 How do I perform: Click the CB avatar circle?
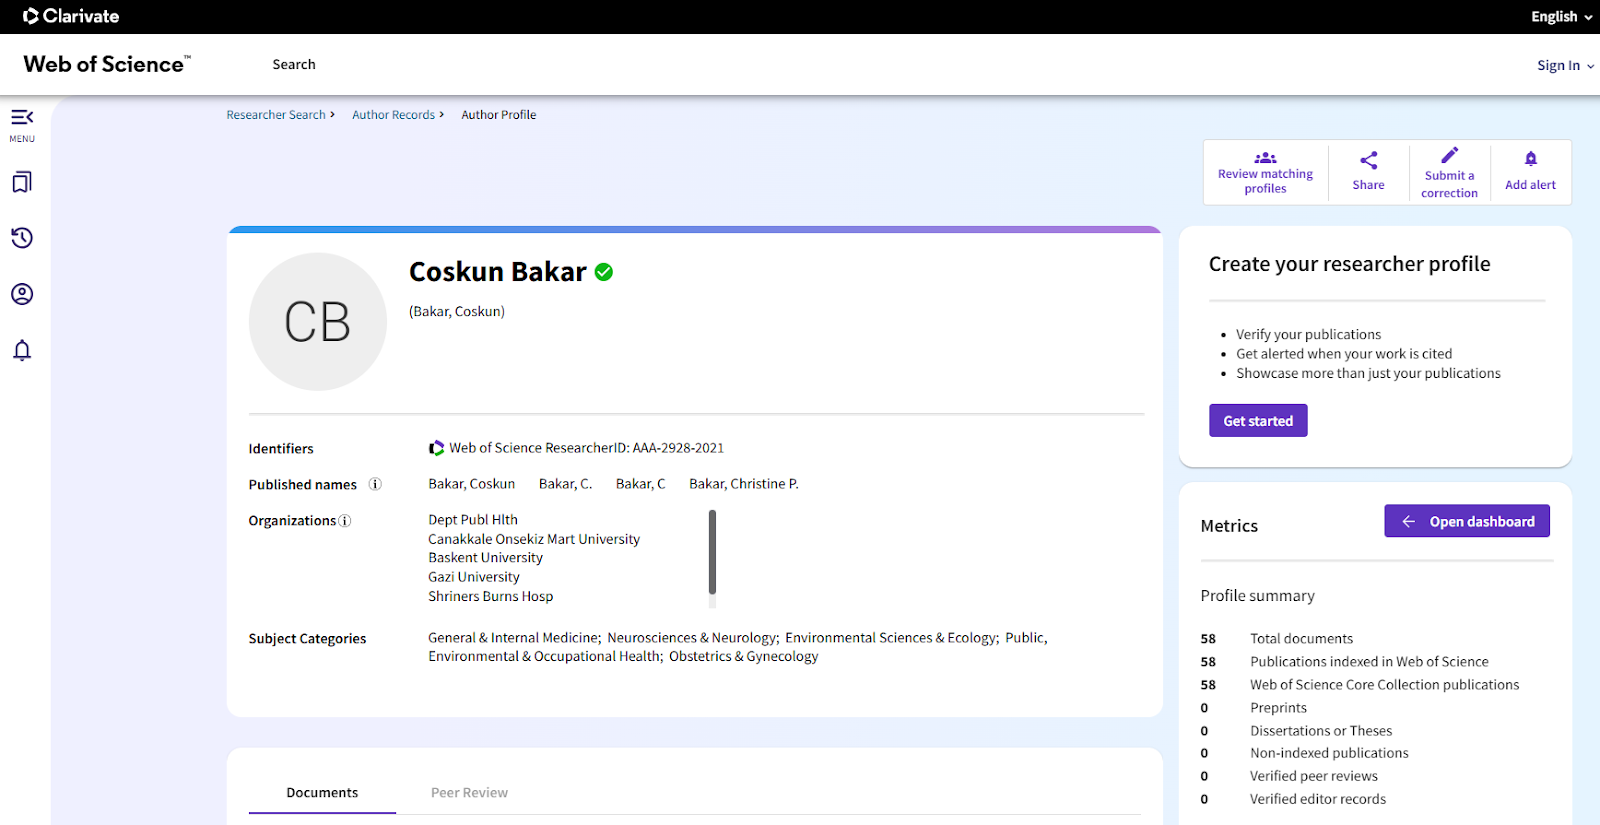[318, 322]
